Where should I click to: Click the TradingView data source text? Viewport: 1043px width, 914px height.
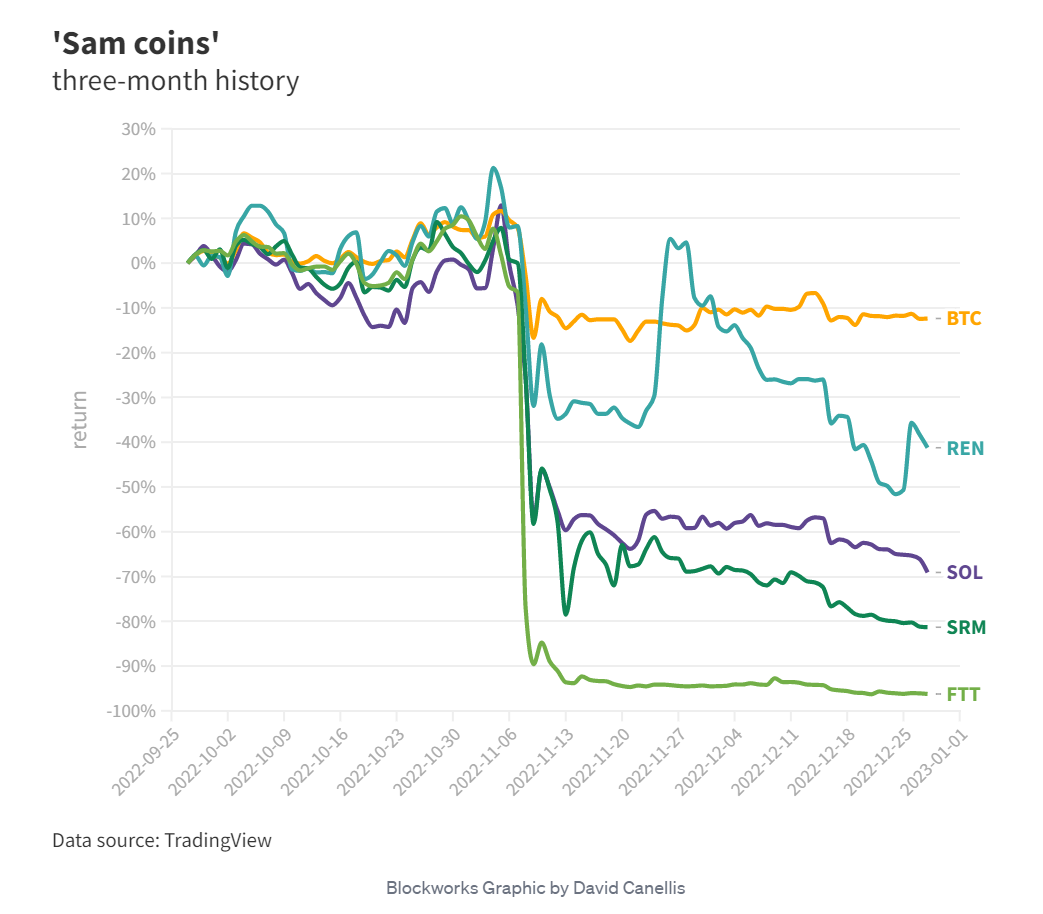[162, 840]
